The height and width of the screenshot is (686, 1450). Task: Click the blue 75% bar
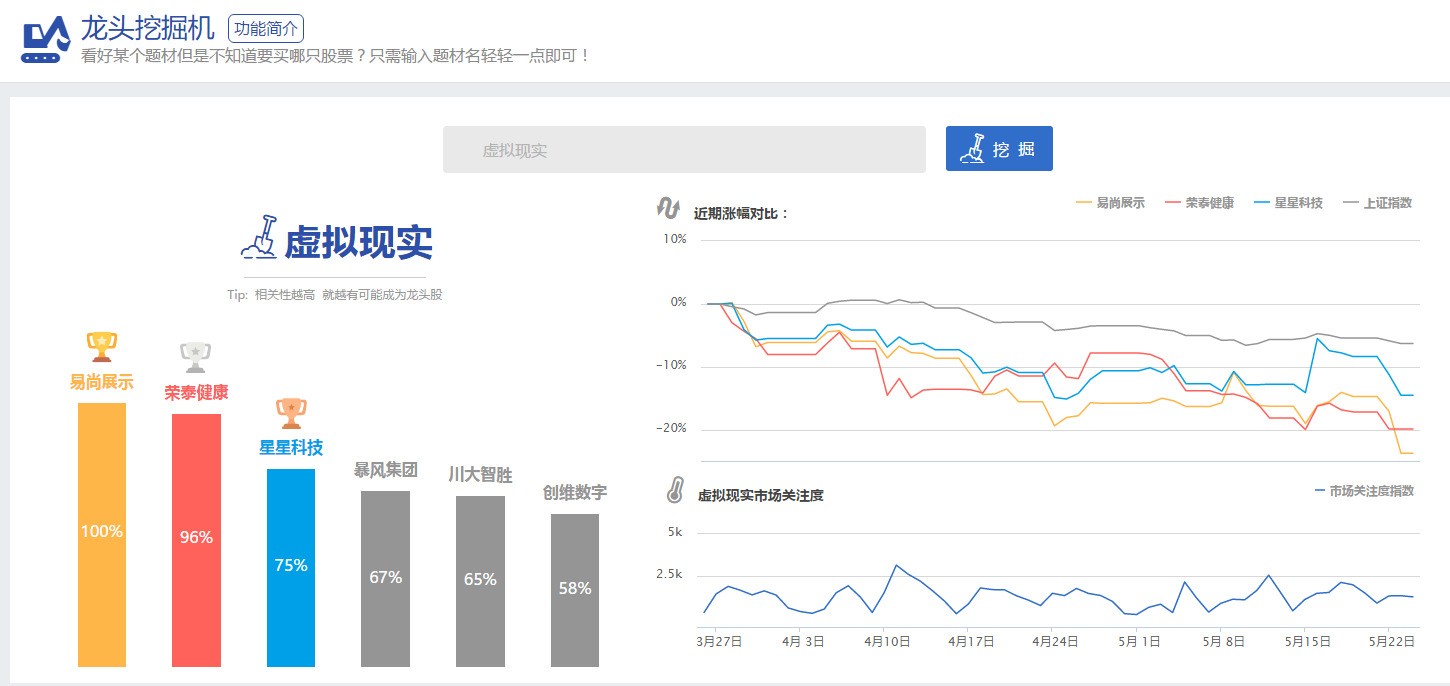(291, 568)
